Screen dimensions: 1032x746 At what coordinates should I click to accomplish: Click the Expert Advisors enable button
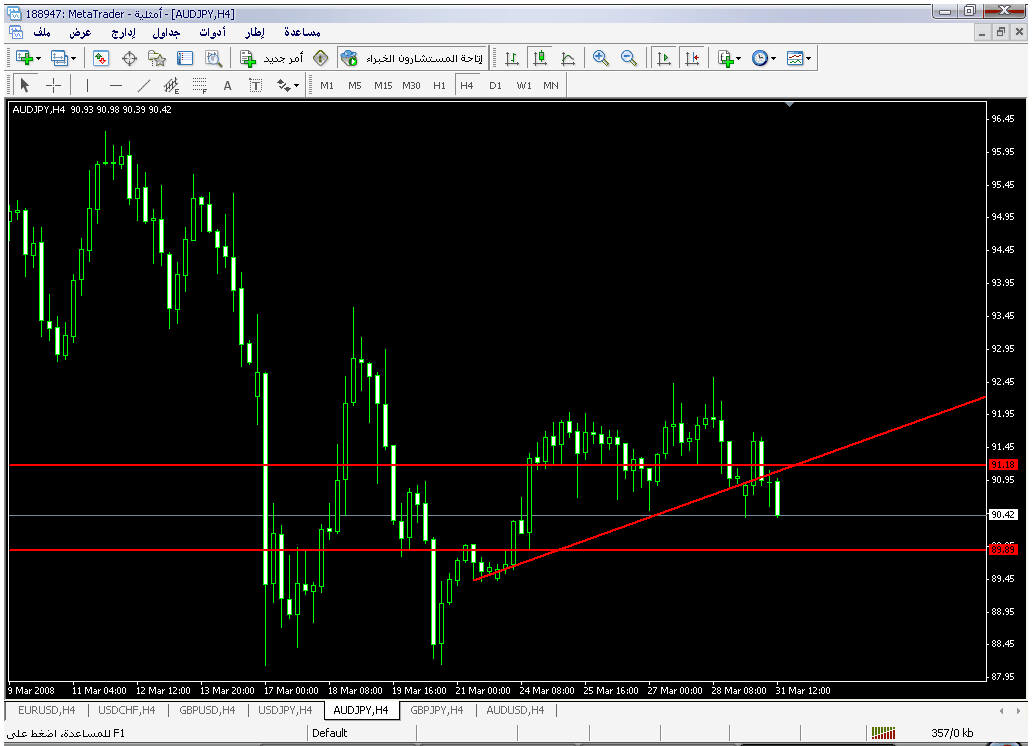[x=412, y=58]
